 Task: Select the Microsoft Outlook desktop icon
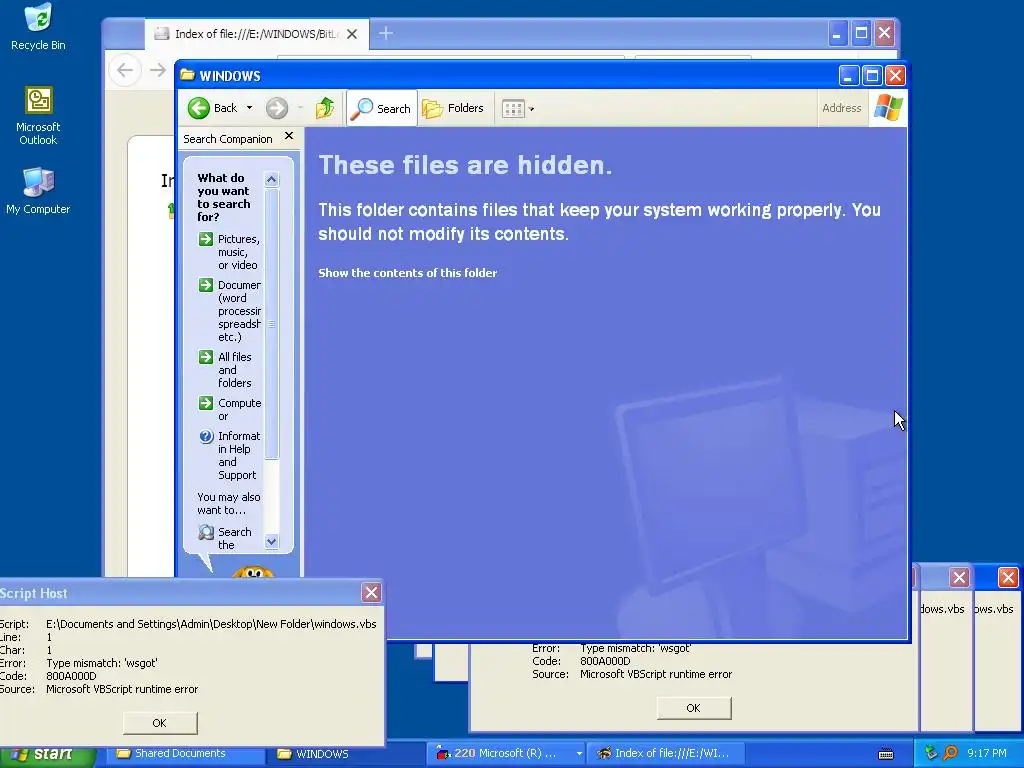(x=38, y=116)
